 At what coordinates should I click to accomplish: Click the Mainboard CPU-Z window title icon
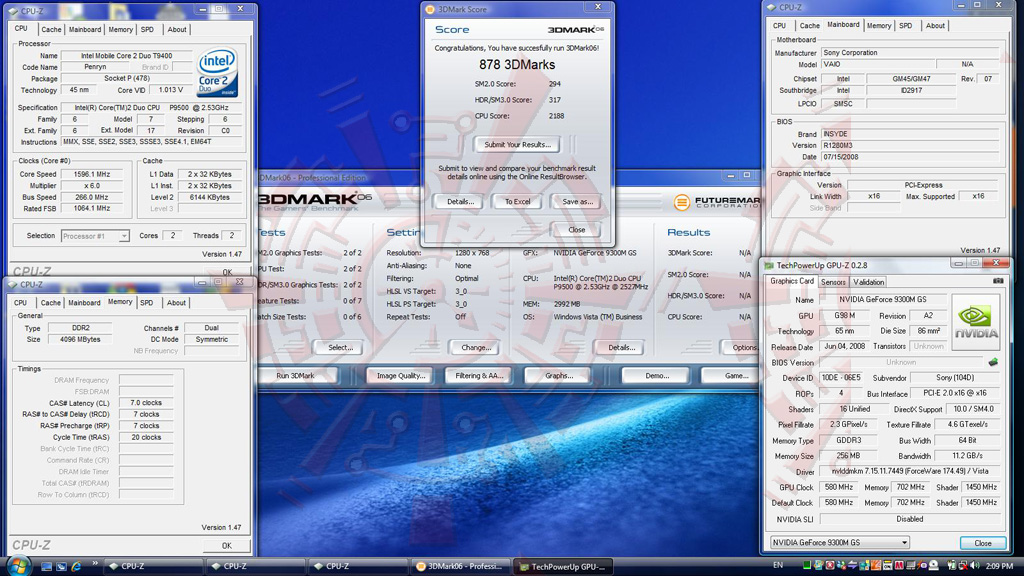click(771, 7)
